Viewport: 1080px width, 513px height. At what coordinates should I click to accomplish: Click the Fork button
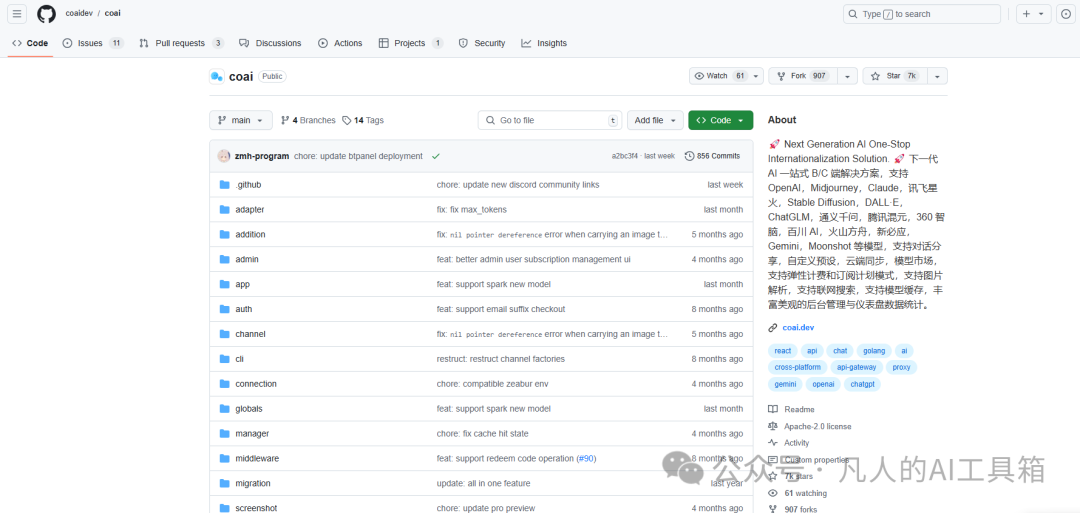click(804, 76)
